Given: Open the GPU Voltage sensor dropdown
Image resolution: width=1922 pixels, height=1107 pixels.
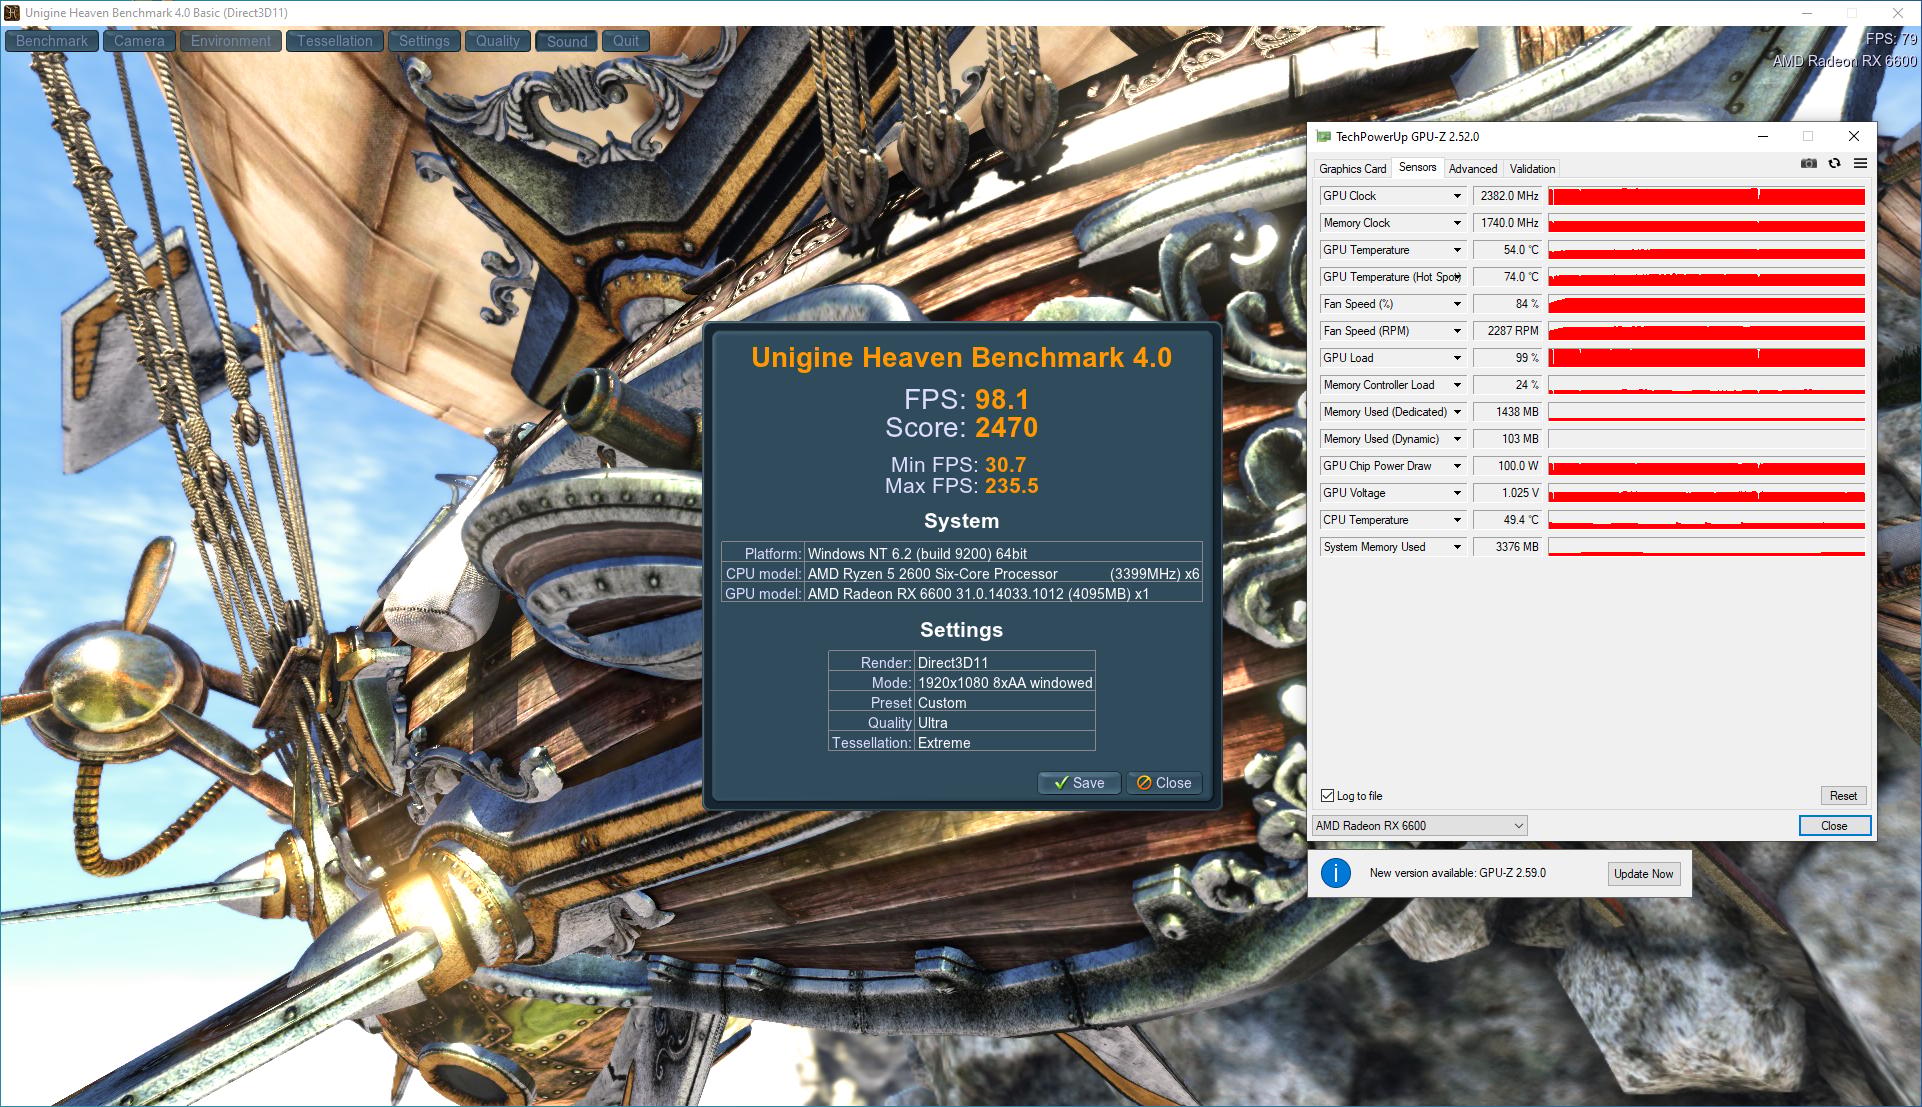Looking at the screenshot, I should (x=1457, y=493).
